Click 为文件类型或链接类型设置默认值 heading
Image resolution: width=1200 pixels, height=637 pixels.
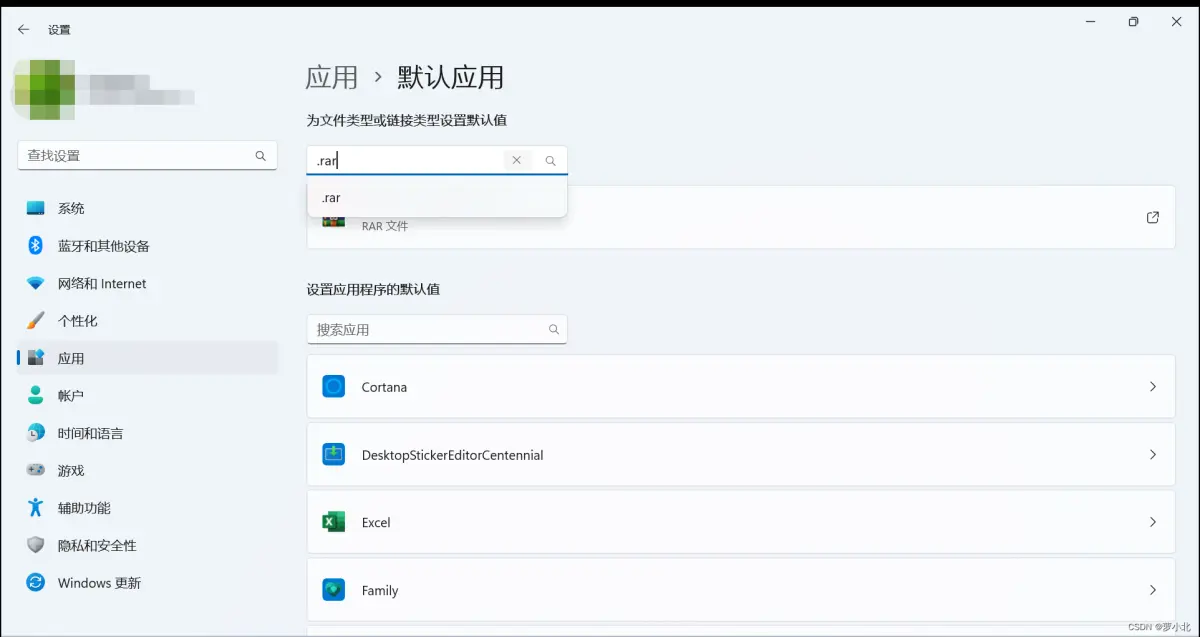[x=407, y=120]
